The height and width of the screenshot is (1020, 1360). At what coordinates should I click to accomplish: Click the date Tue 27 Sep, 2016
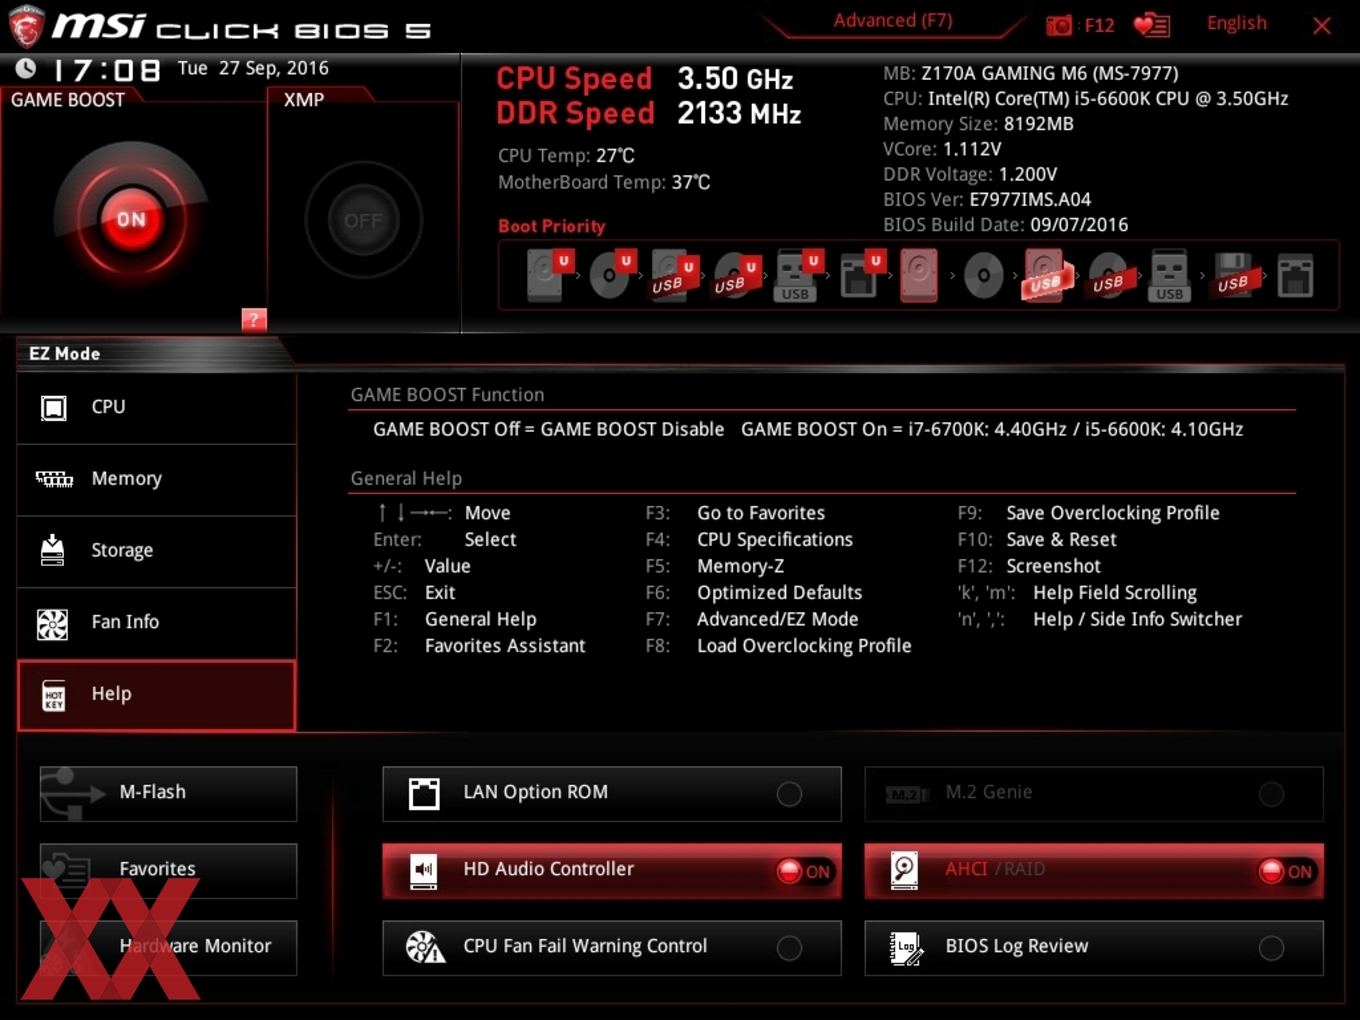click(x=253, y=68)
